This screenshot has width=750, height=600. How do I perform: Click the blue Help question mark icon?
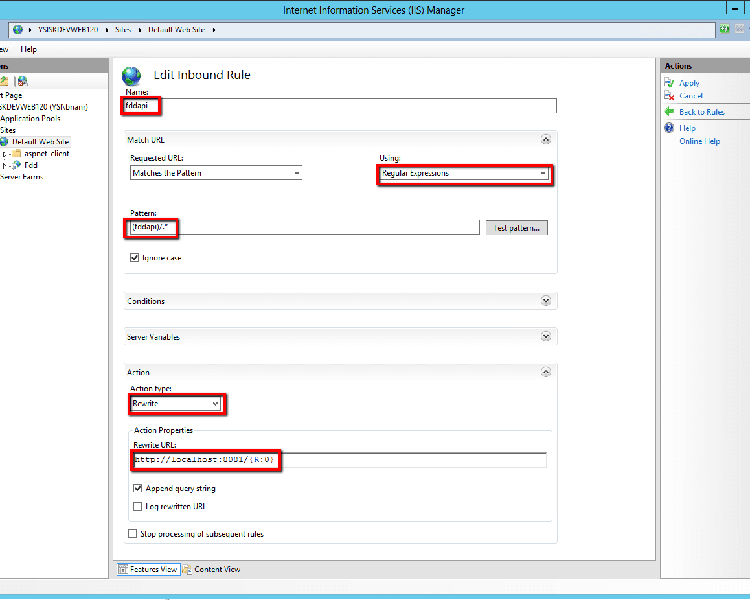pos(669,128)
